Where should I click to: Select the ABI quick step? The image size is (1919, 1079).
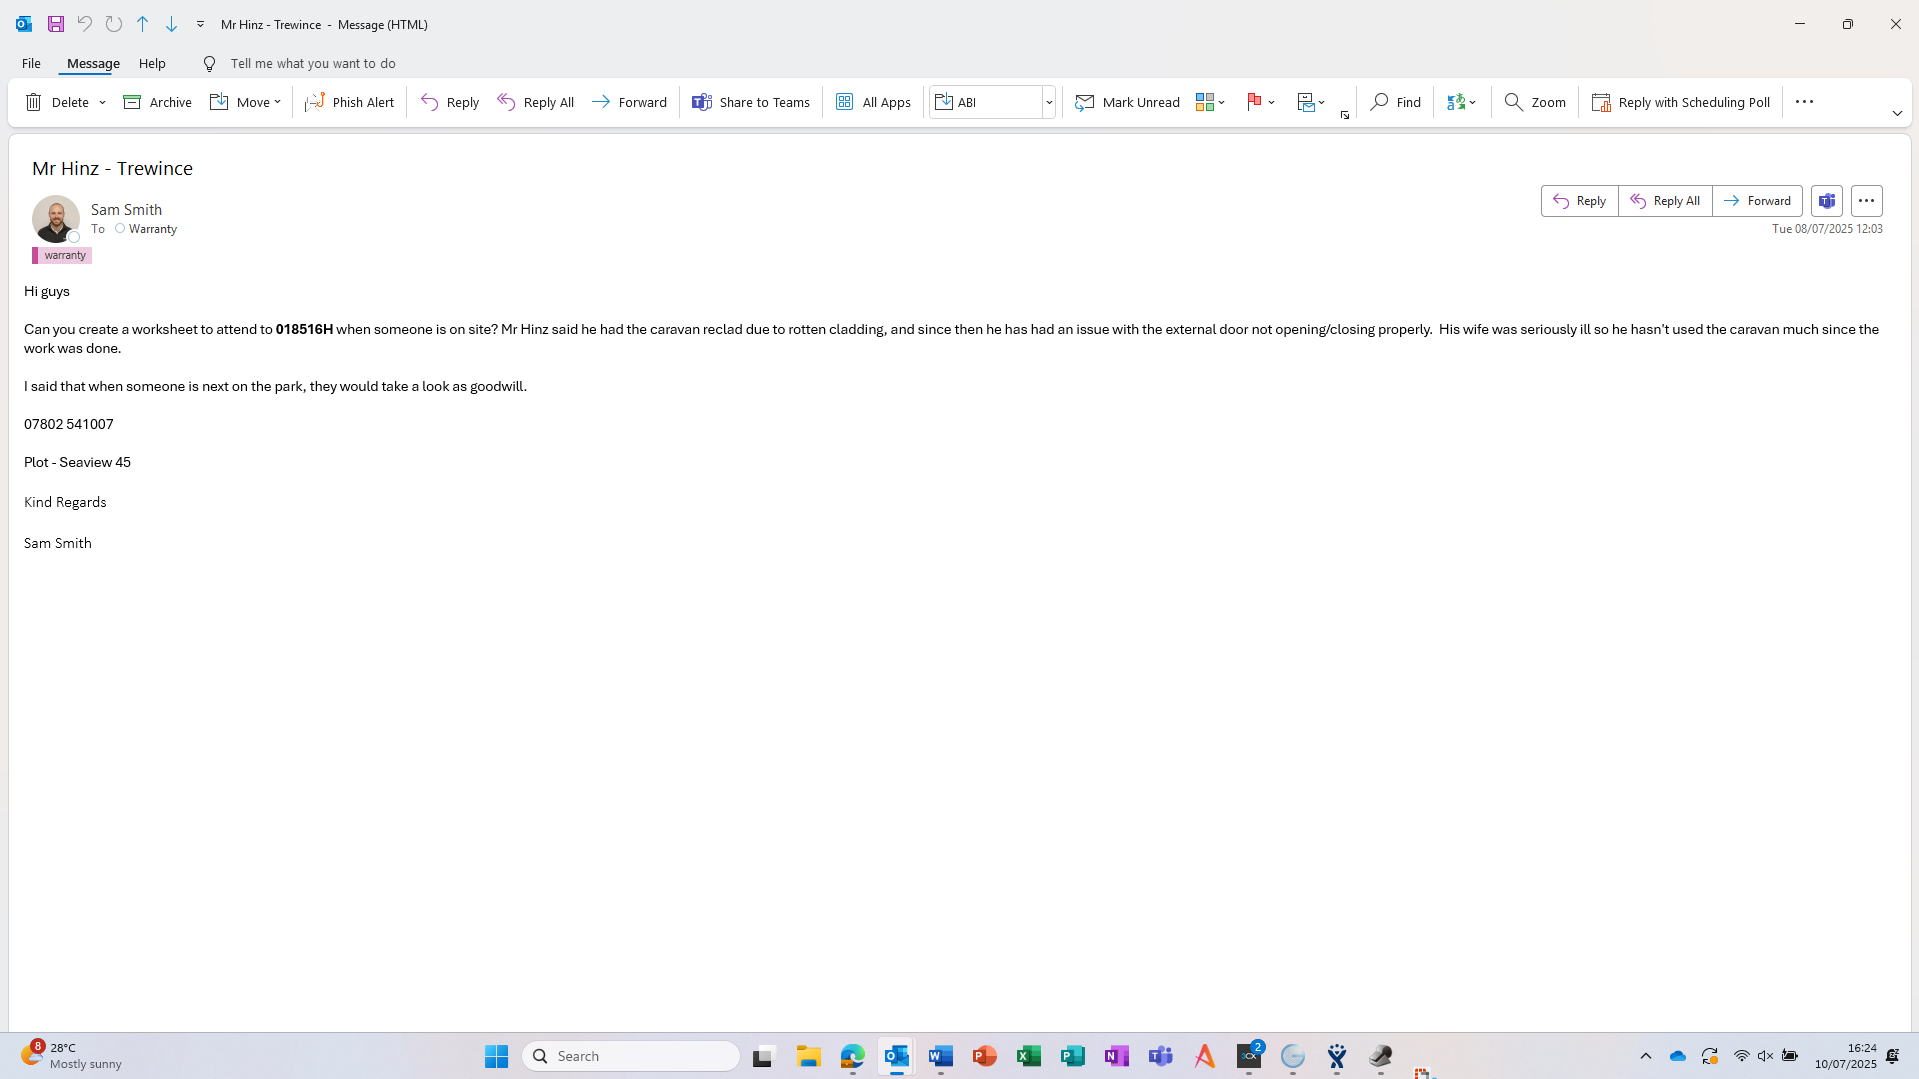986,102
